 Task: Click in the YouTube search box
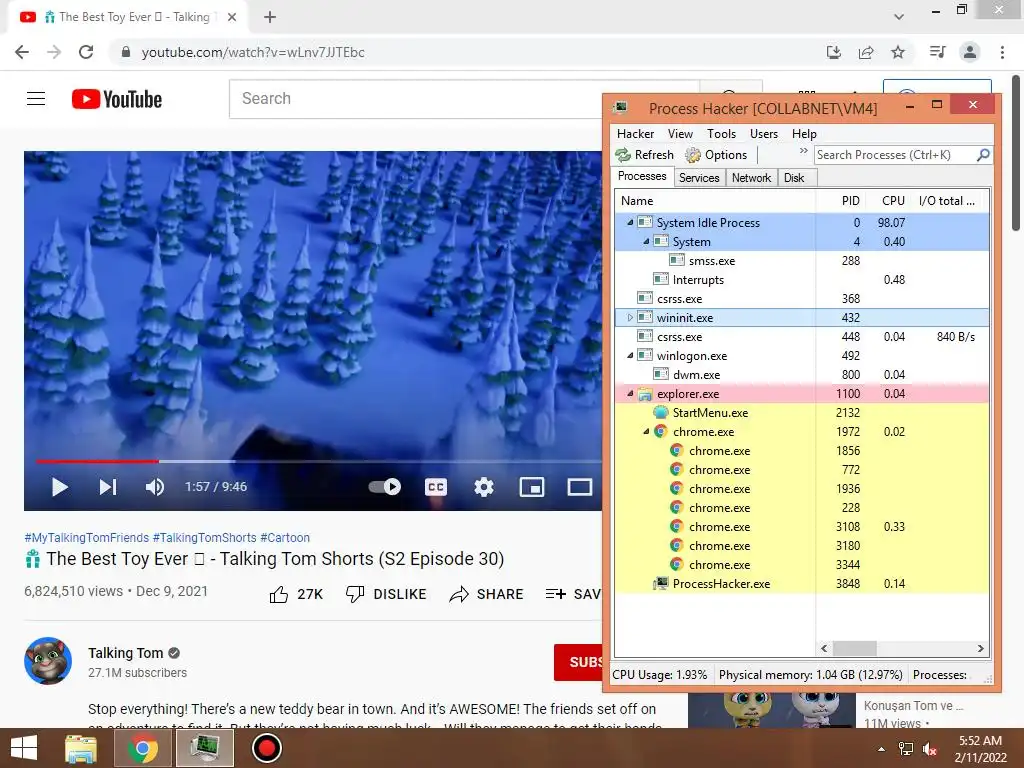tap(464, 99)
